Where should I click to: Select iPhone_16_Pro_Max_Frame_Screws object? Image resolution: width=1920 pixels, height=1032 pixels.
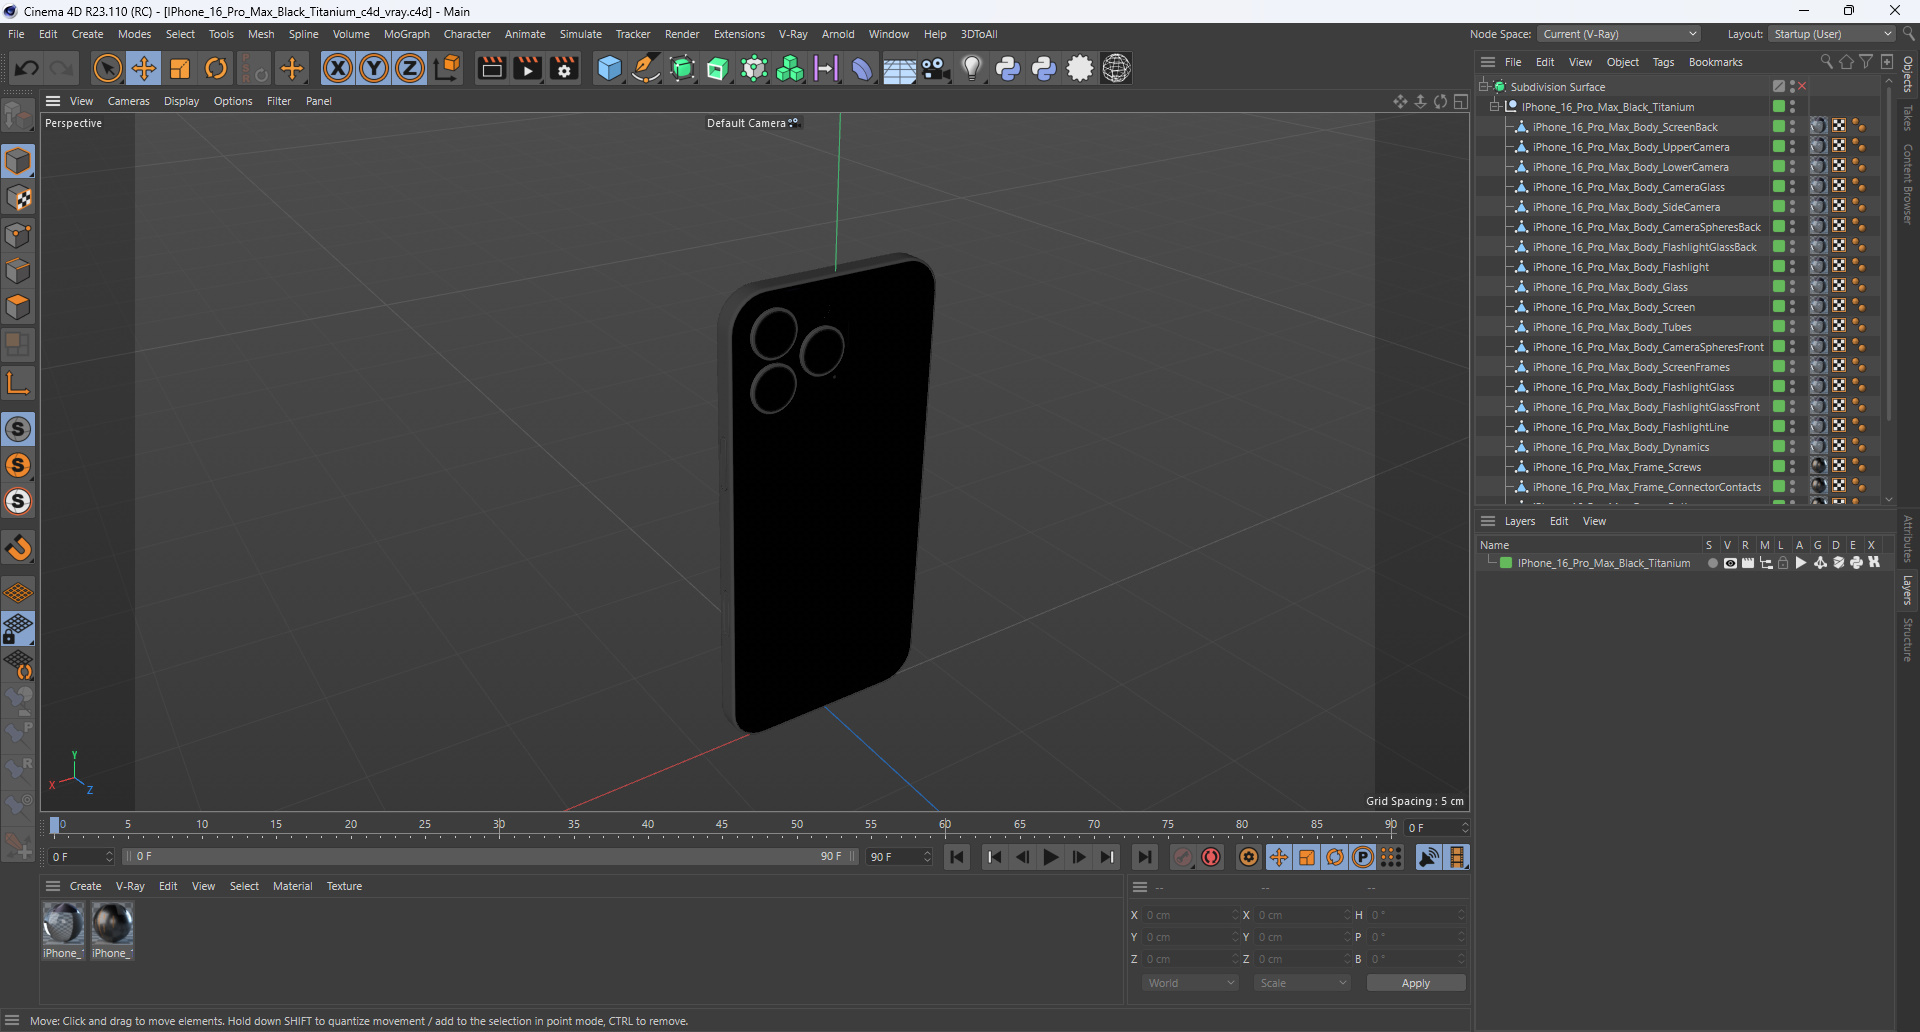1616,467
